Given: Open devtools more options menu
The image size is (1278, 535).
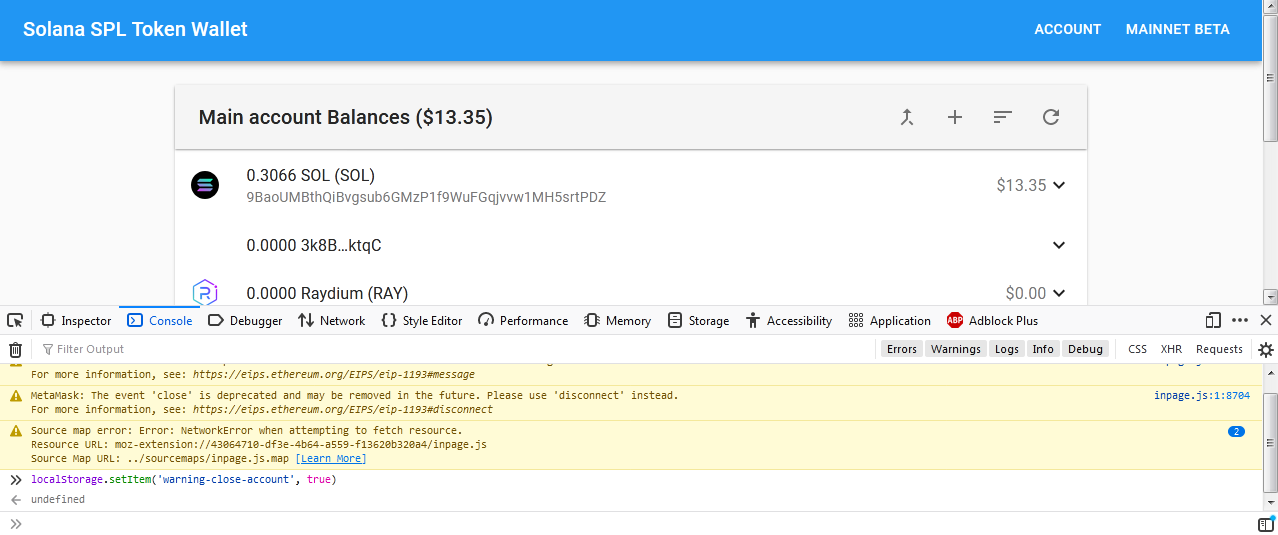Looking at the screenshot, I should pyautogui.click(x=1240, y=321).
